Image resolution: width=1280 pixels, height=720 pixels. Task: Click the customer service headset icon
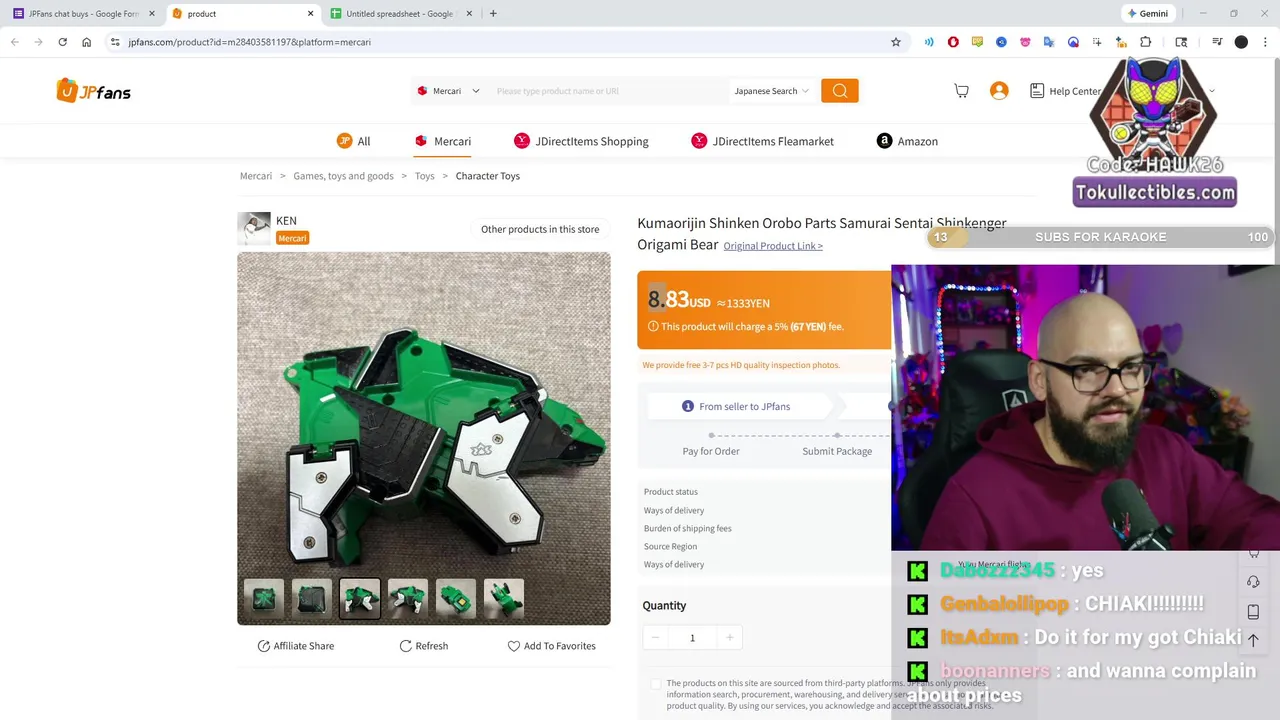coord(1253,582)
